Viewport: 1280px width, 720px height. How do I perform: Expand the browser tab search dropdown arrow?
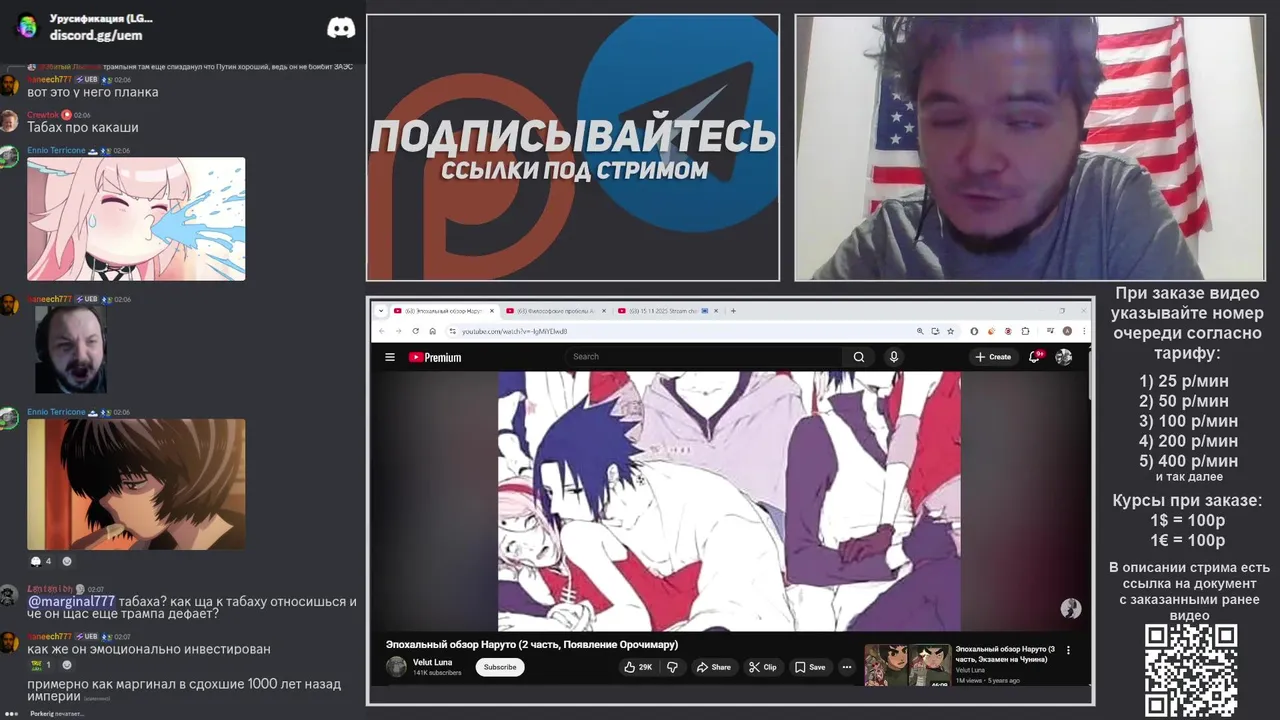(380, 311)
